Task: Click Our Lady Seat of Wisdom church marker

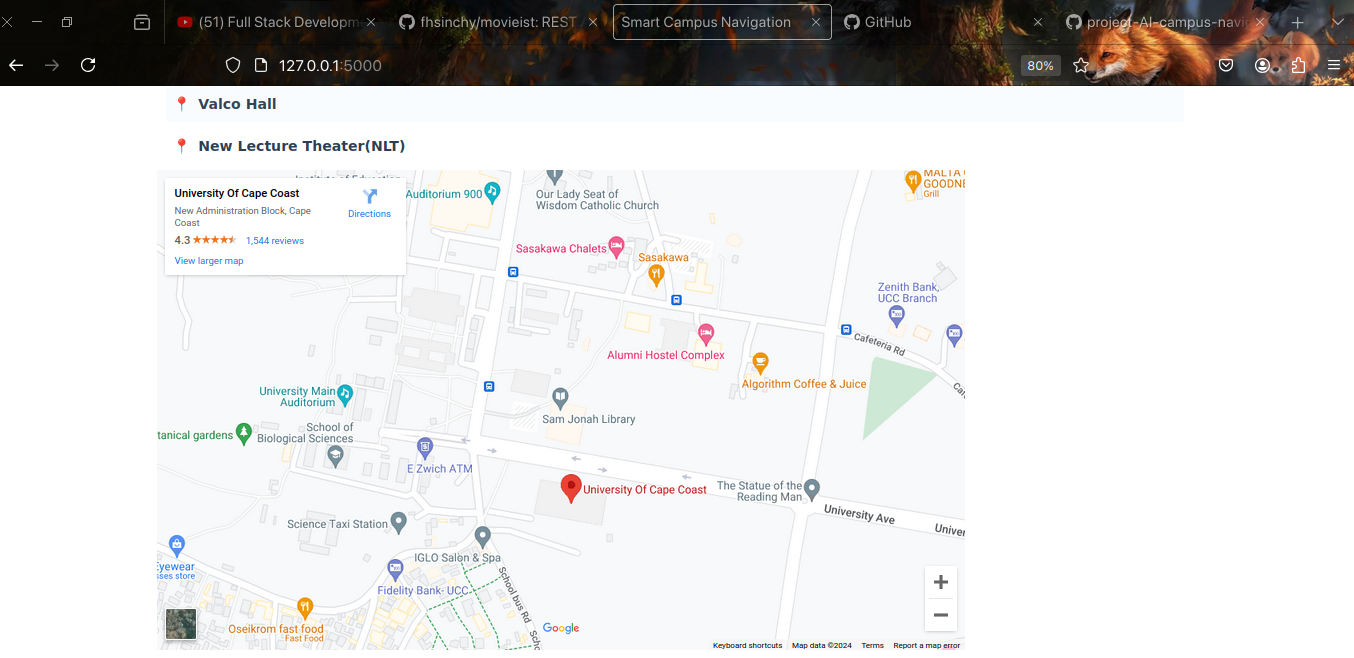Action: pyautogui.click(x=555, y=176)
